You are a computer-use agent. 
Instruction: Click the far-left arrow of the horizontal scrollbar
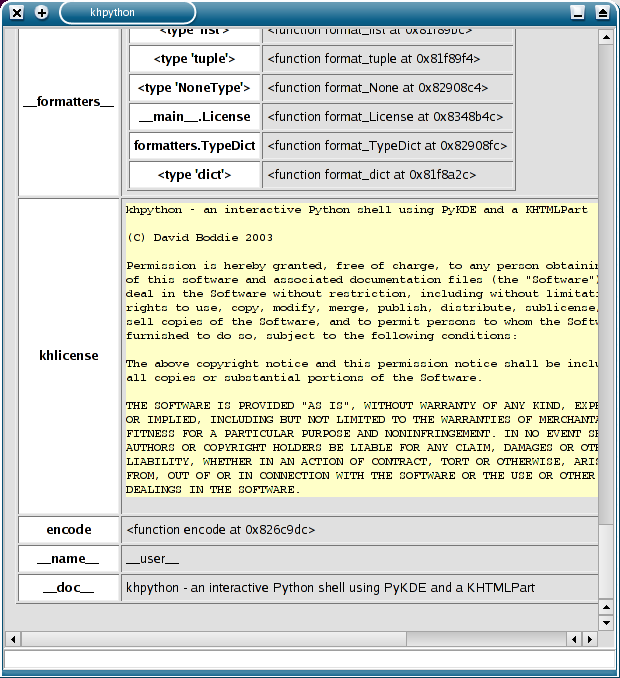pyautogui.click(x=12, y=638)
